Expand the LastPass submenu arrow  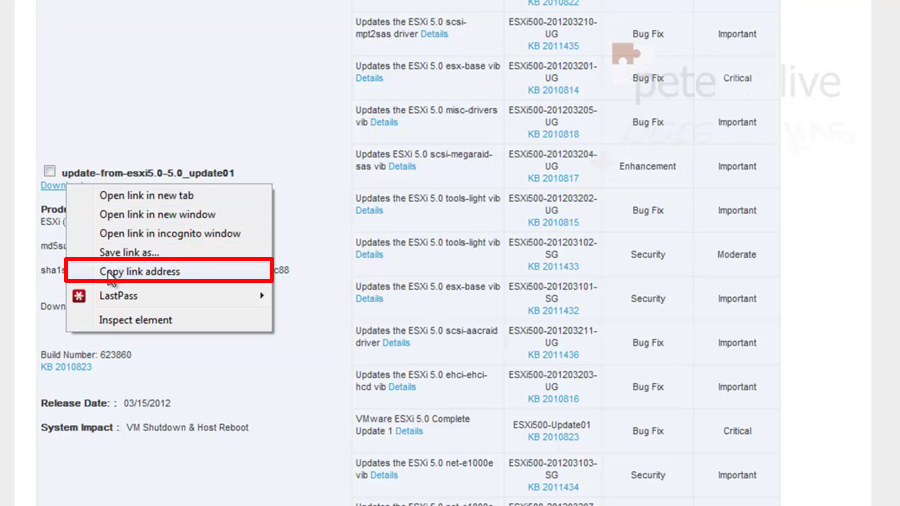[262, 295]
